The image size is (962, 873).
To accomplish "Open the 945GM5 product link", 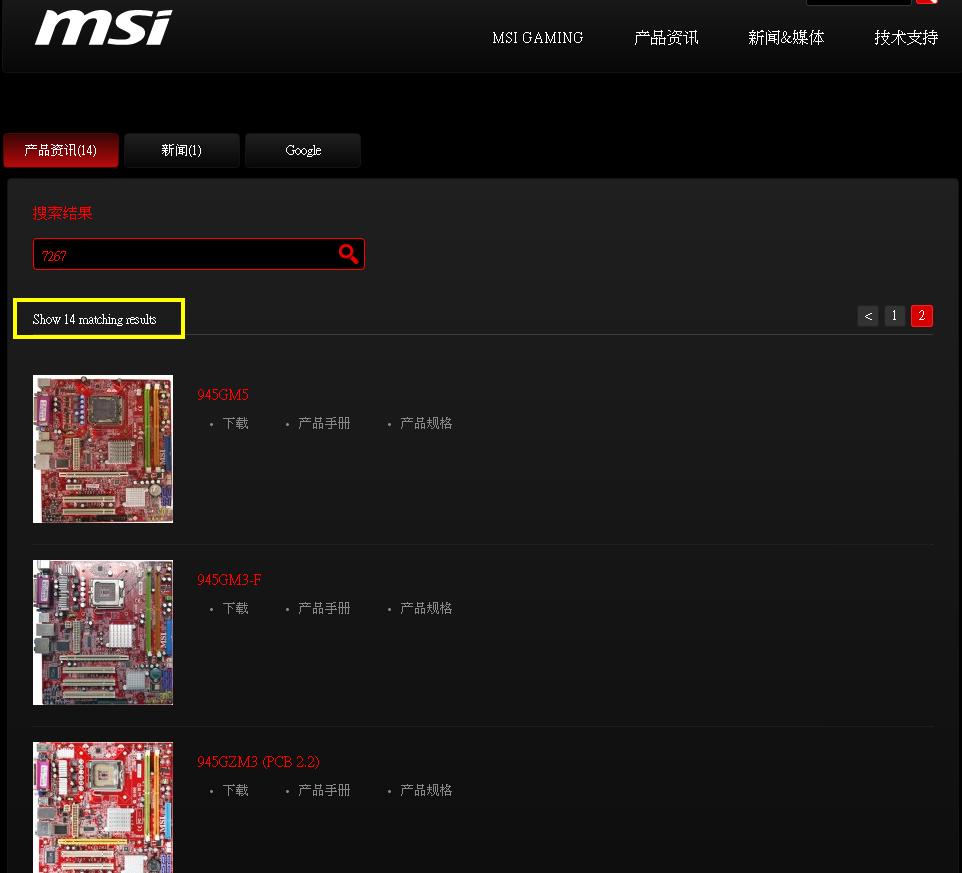I will (223, 394).
